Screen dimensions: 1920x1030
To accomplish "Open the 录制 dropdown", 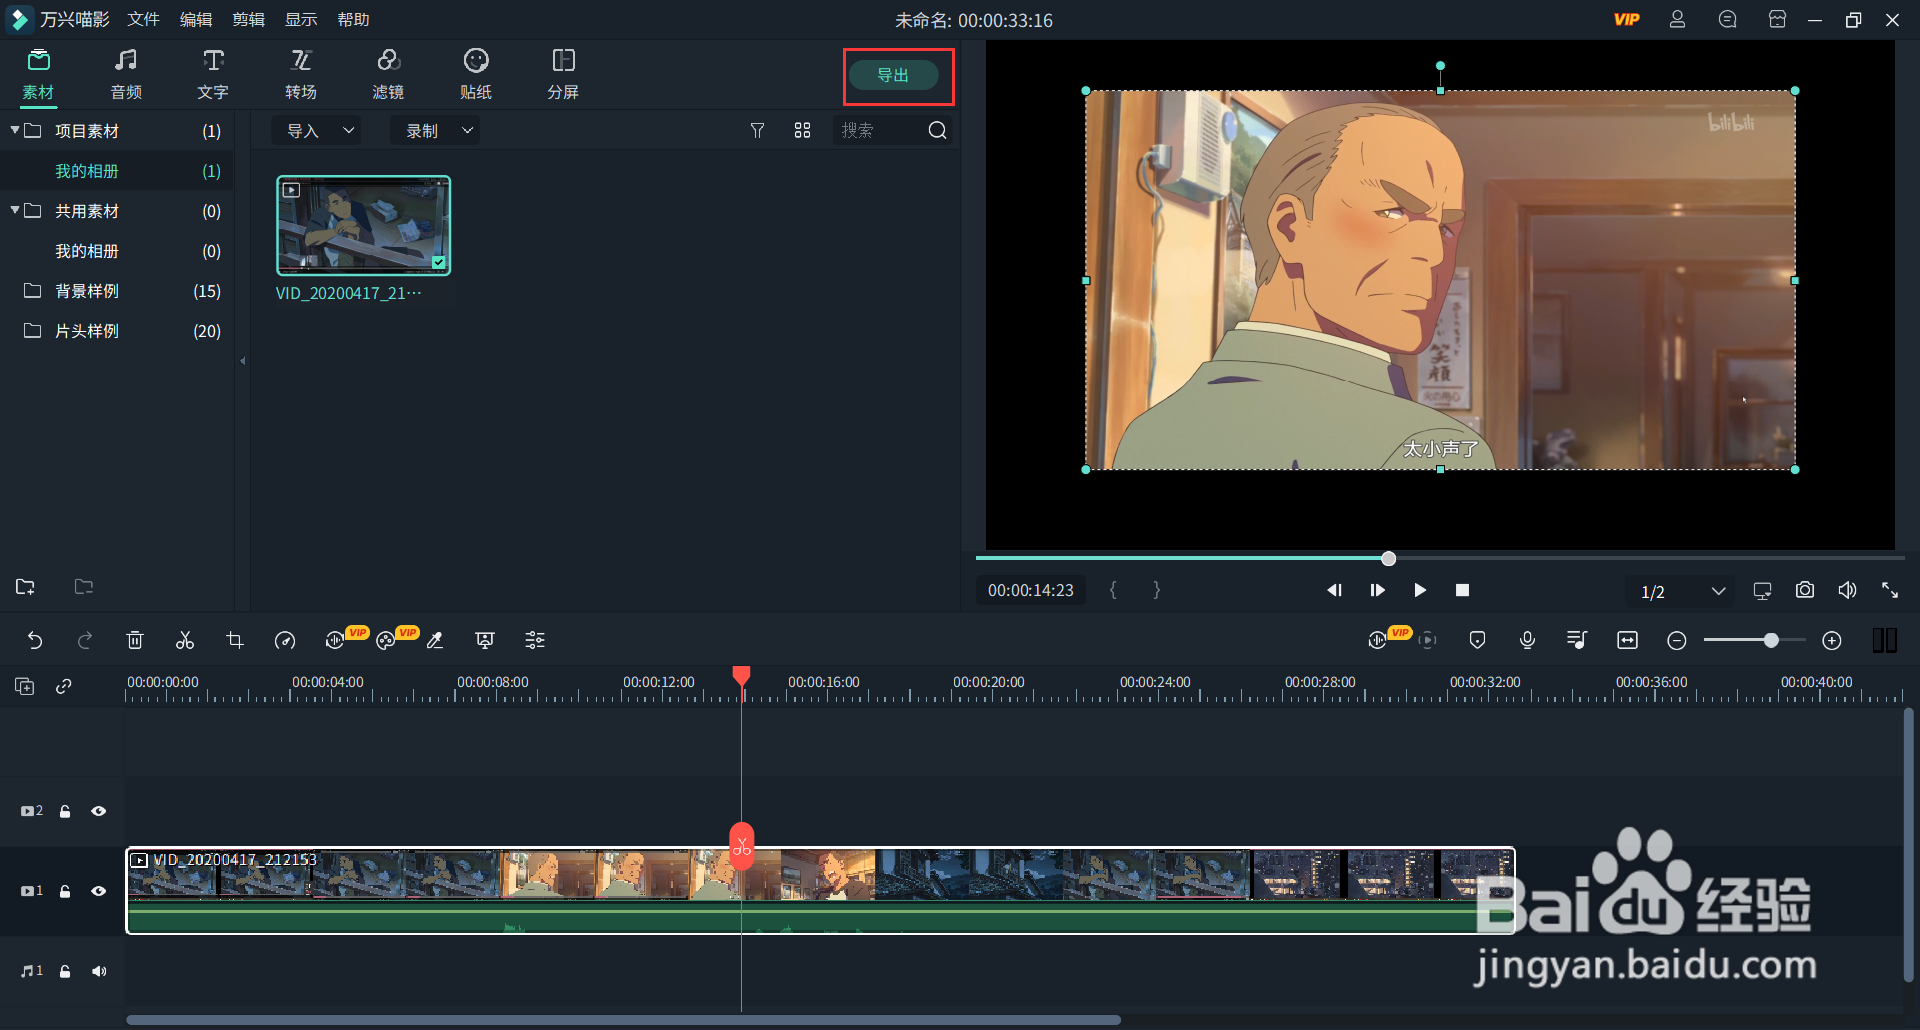I will point(436,130).
